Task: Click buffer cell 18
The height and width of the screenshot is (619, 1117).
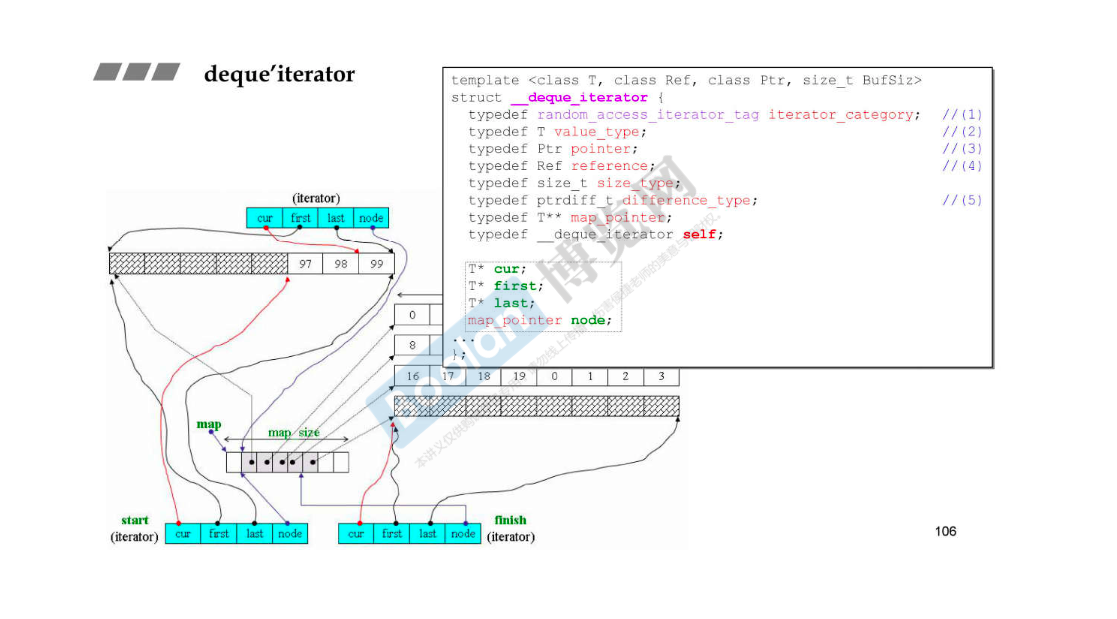Action: pos(484,376)
